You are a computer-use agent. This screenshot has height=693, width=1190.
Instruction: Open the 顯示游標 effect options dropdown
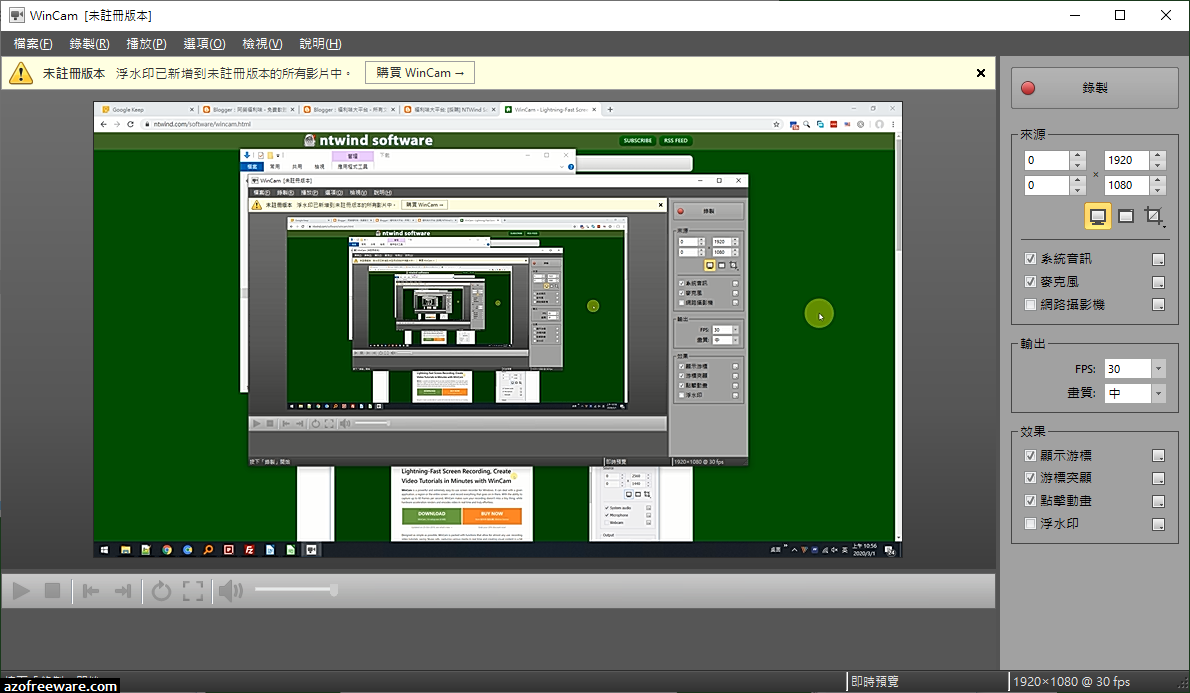click(x=1158, y=454)
